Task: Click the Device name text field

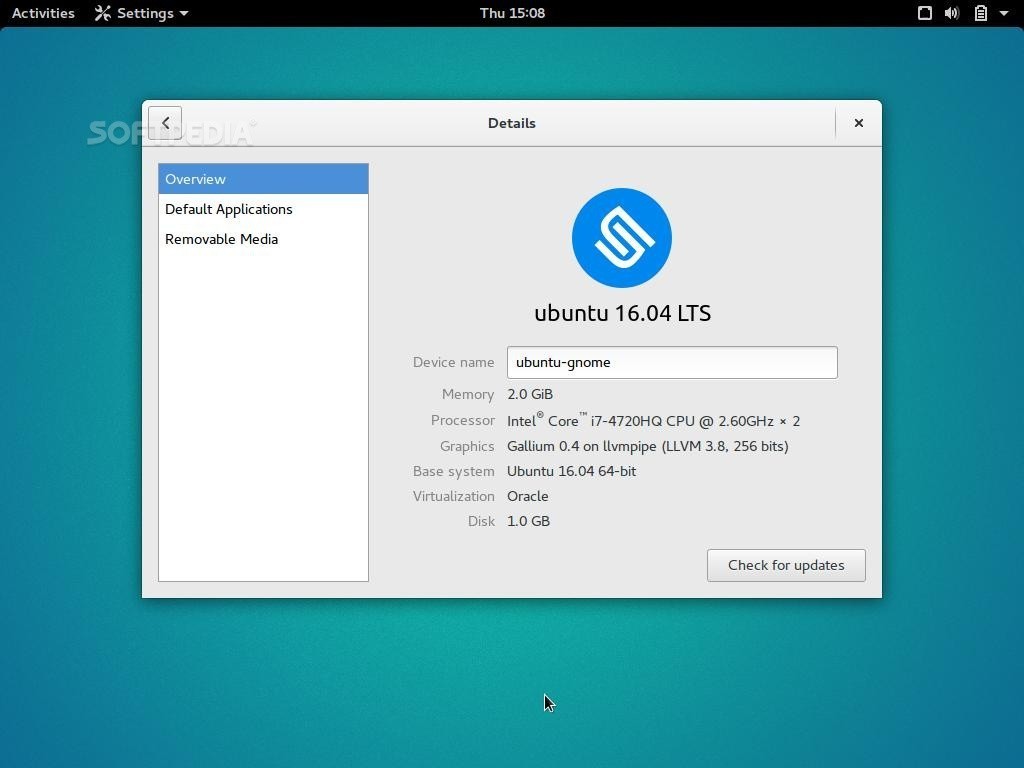Action: pyautogui.click(x=671, y=362)
